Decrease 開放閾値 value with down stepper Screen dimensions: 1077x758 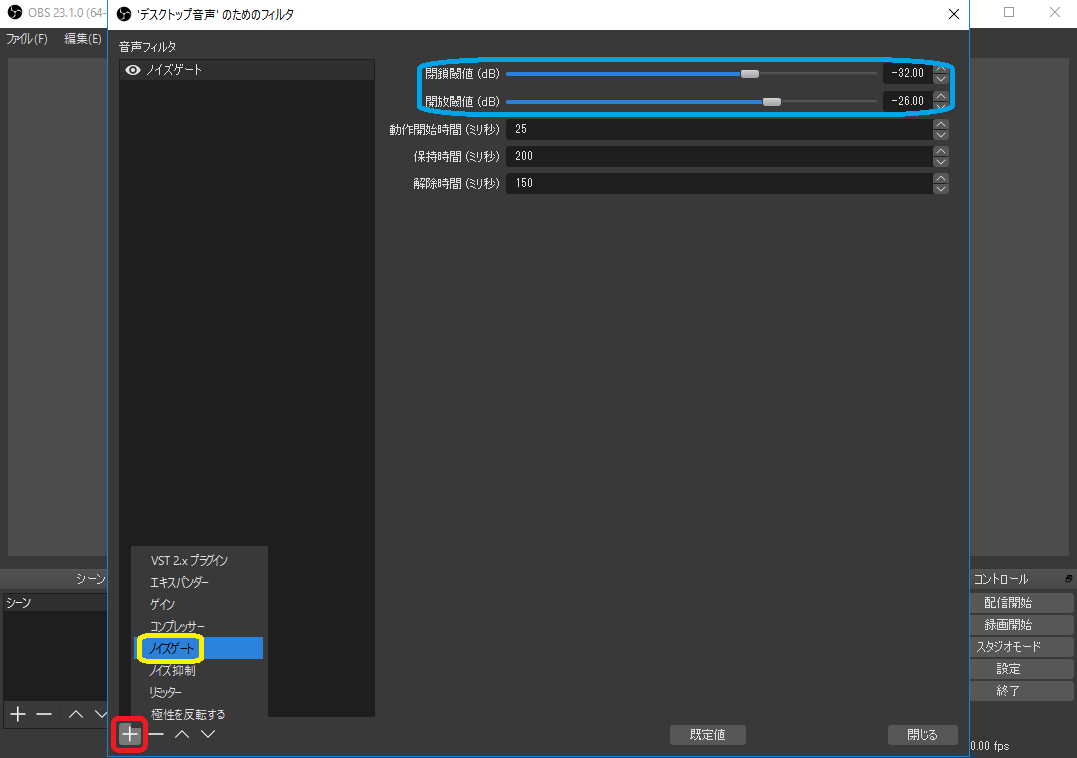tap(940, 106)
